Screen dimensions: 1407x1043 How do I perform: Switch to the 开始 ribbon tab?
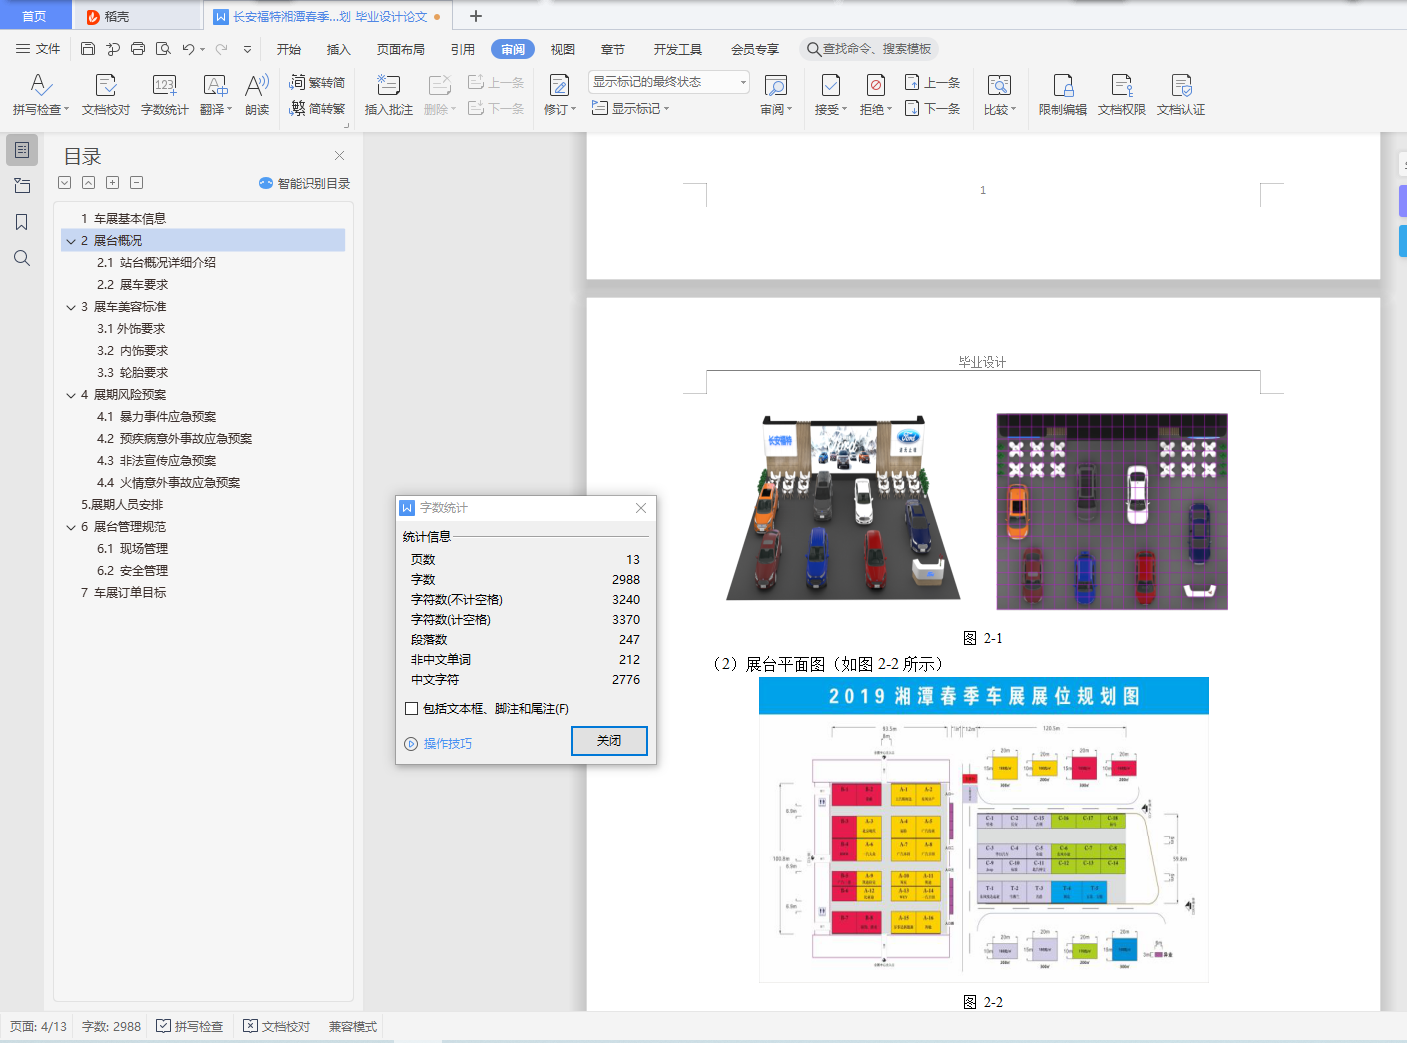[289, 49]
